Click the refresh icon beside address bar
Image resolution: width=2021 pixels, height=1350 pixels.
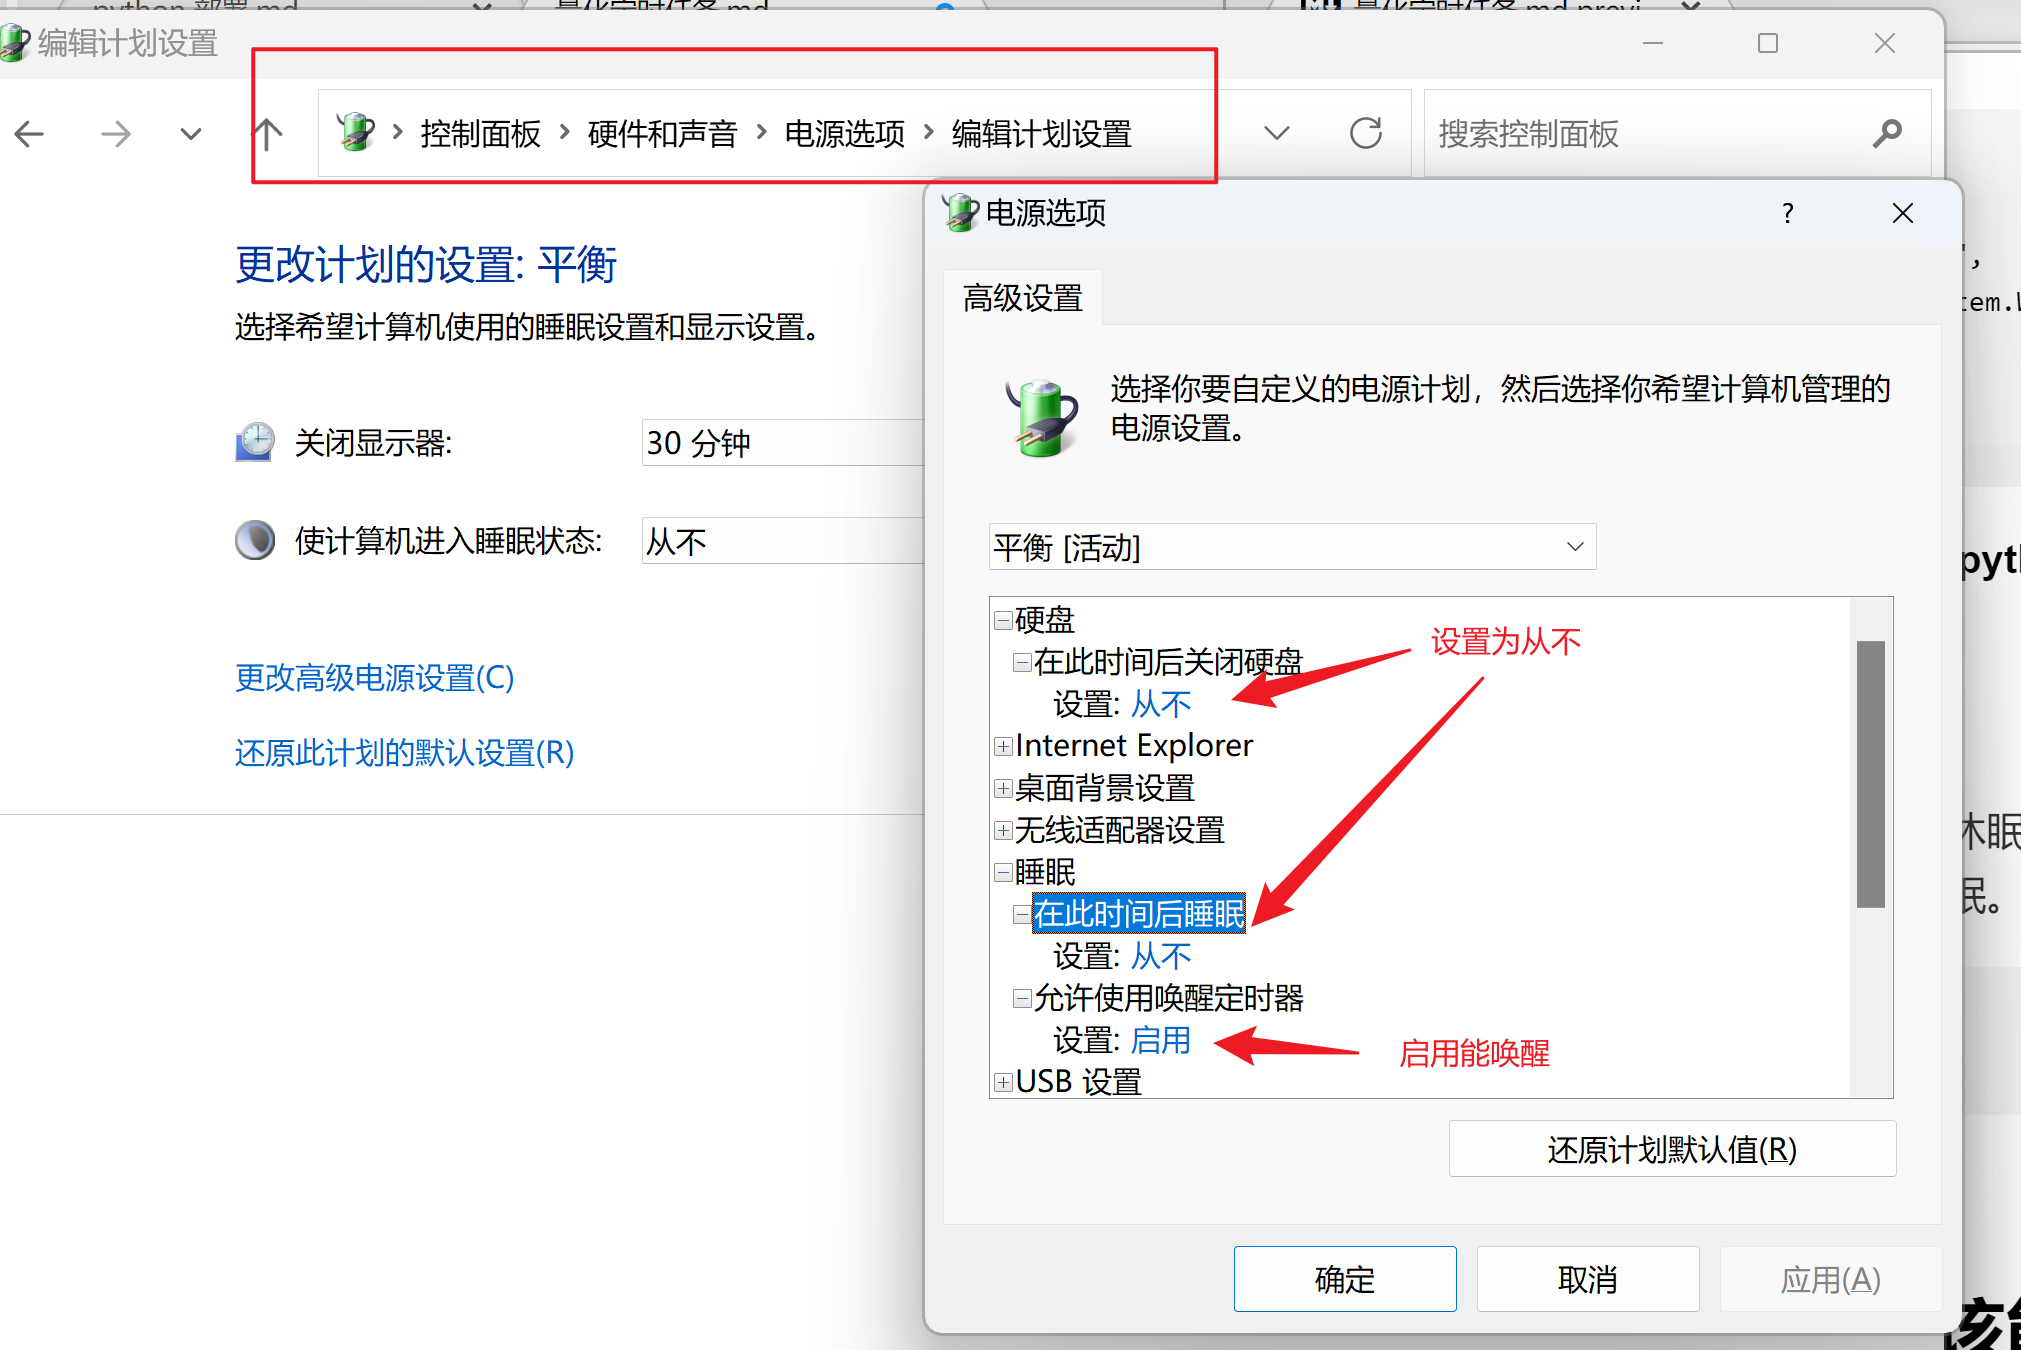[1365, 133]
